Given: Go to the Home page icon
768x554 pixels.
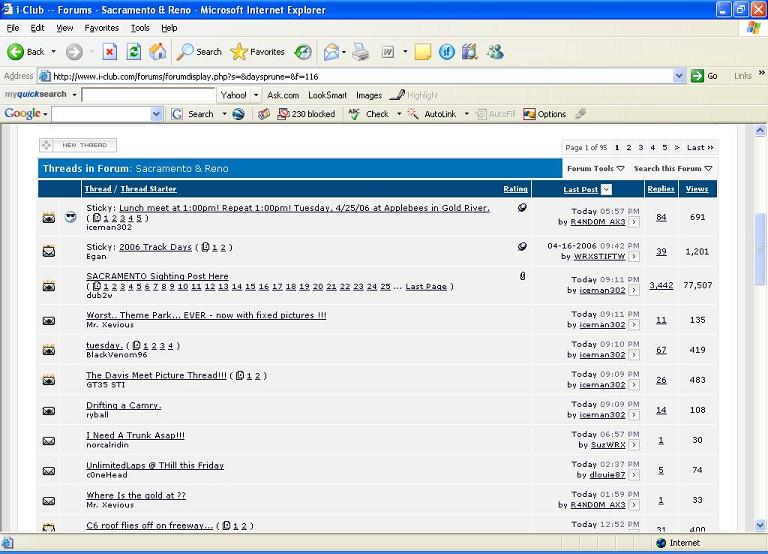Looking at the screenshot, I should click(158, 52).
